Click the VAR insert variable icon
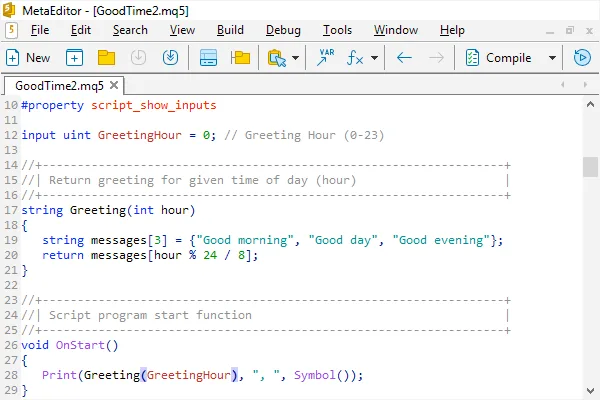The height and width of the screenshot is (400, 600). click(326, 58)
